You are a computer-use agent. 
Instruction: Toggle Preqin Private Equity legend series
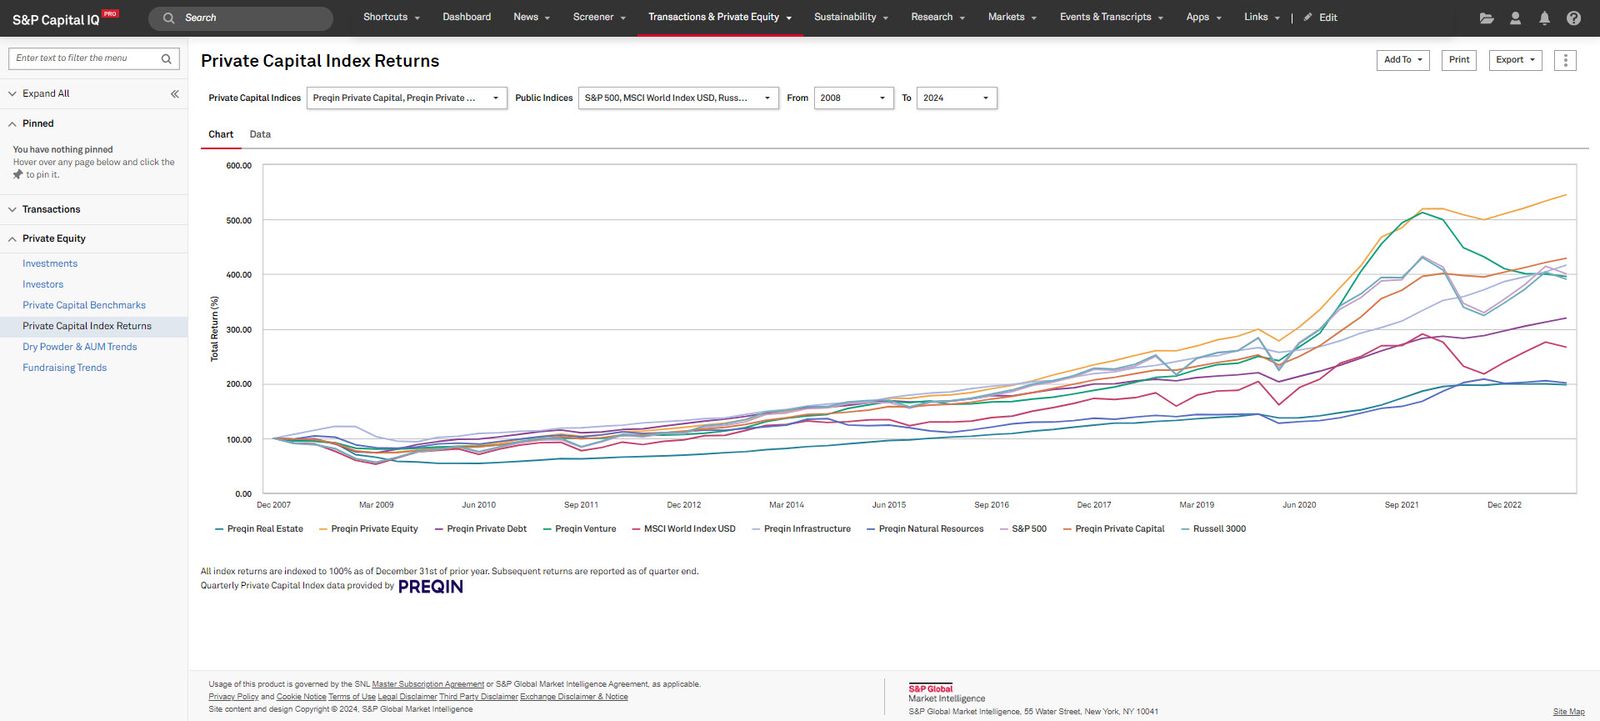(x=368, y=529)
